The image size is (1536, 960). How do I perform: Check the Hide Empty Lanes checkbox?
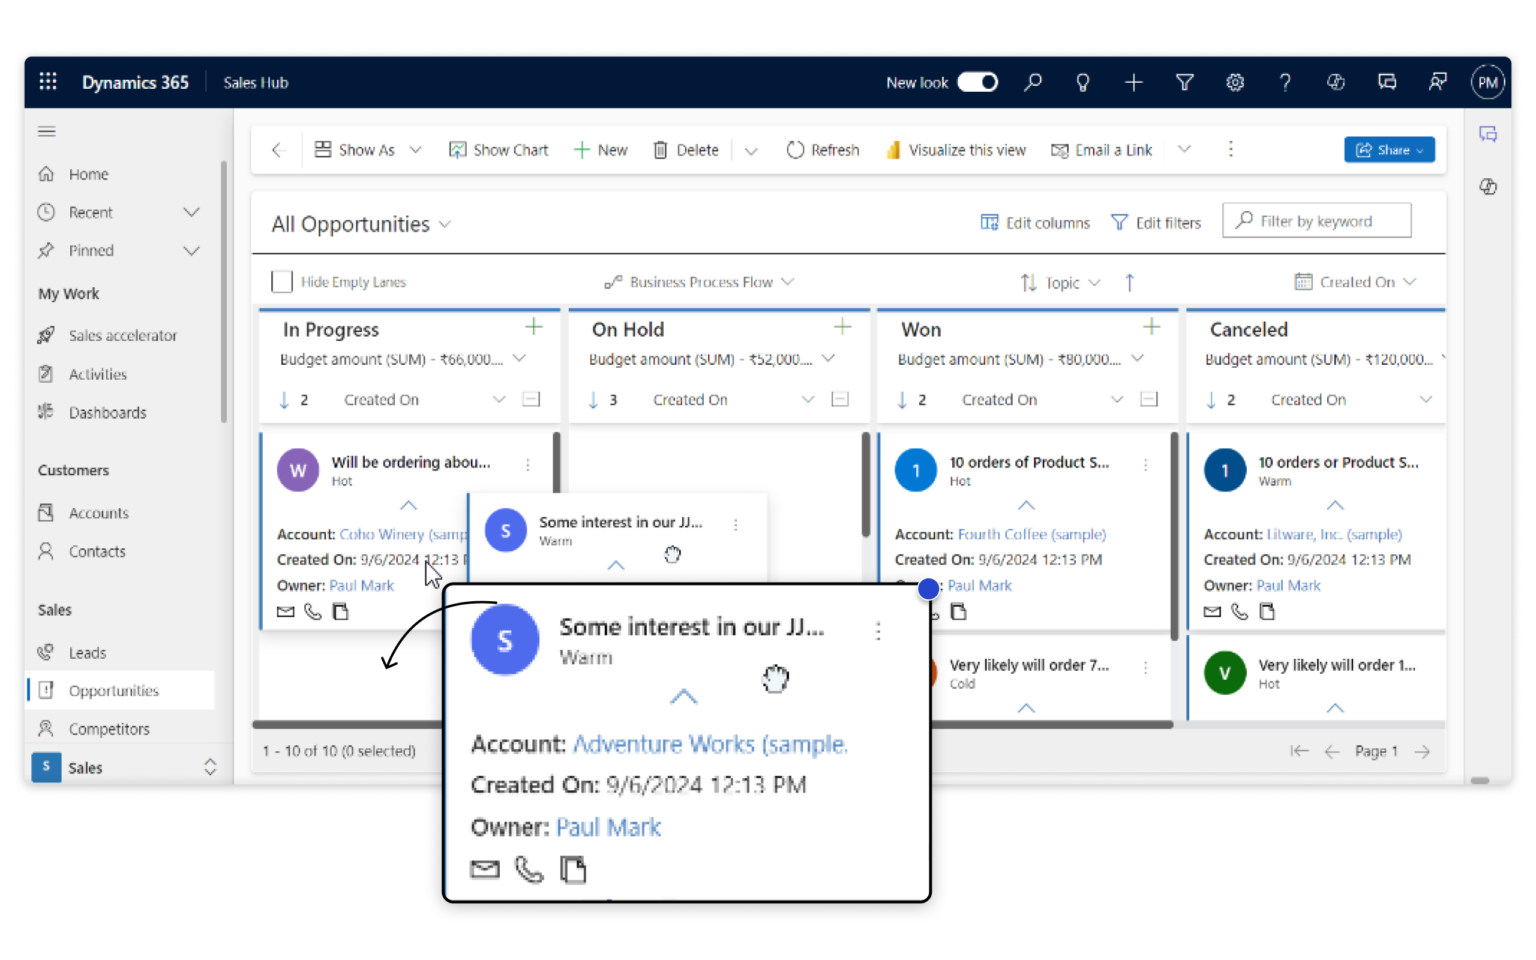pyautogui.click(x=282, y=282)
